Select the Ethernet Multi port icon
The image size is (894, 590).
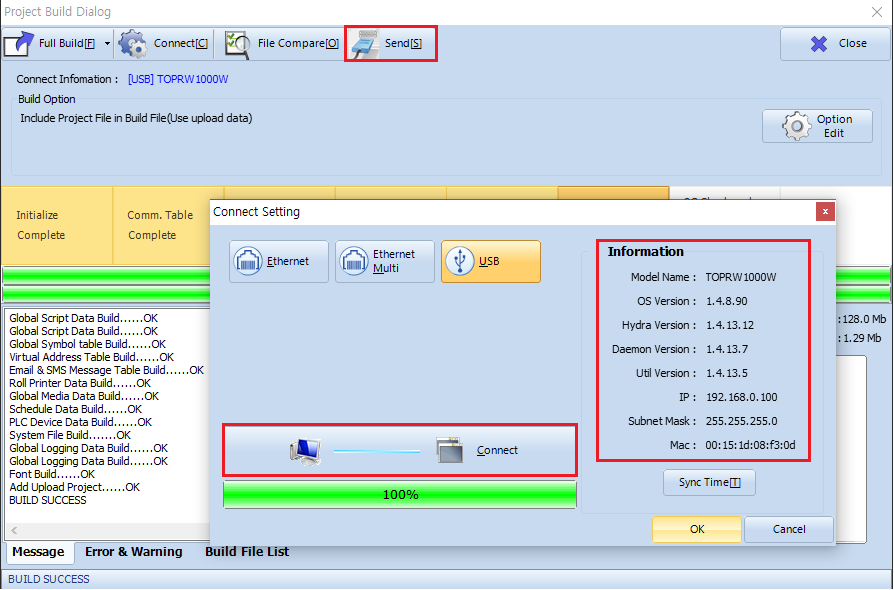click(354, 262)
